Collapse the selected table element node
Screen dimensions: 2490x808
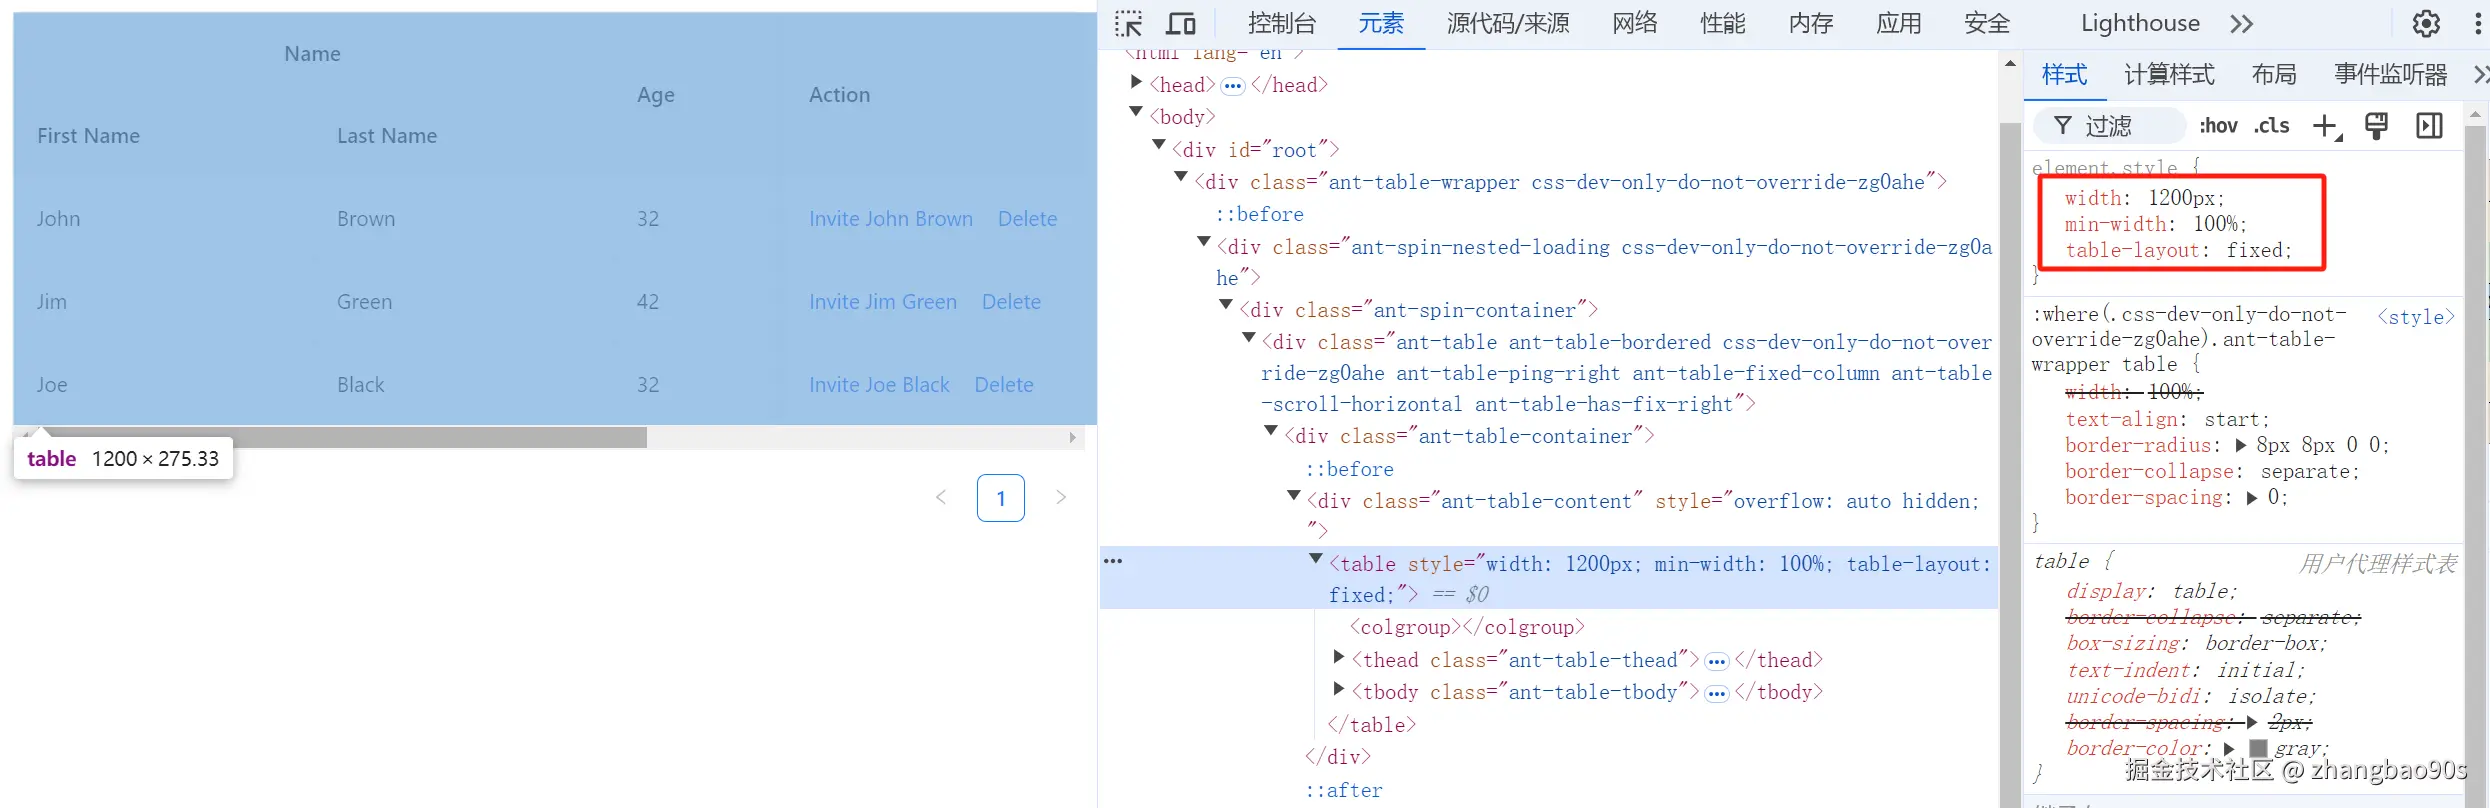[1316, 560]
